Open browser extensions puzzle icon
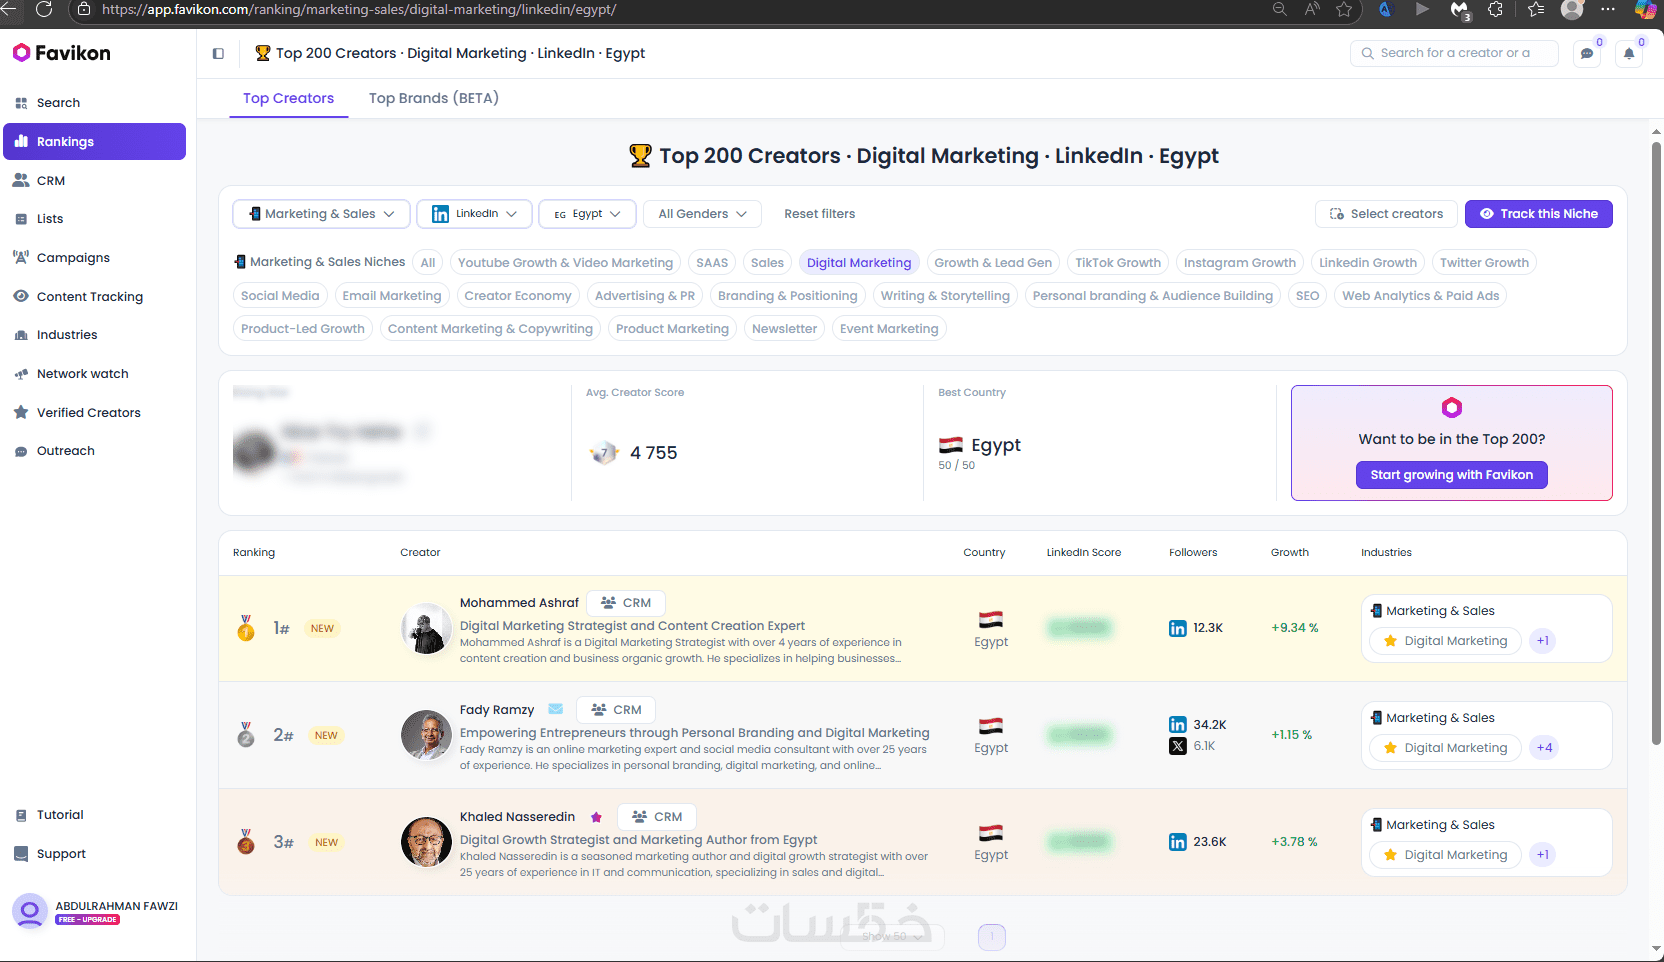Viewport: 1664px width, 962px height. point(1495,9)
